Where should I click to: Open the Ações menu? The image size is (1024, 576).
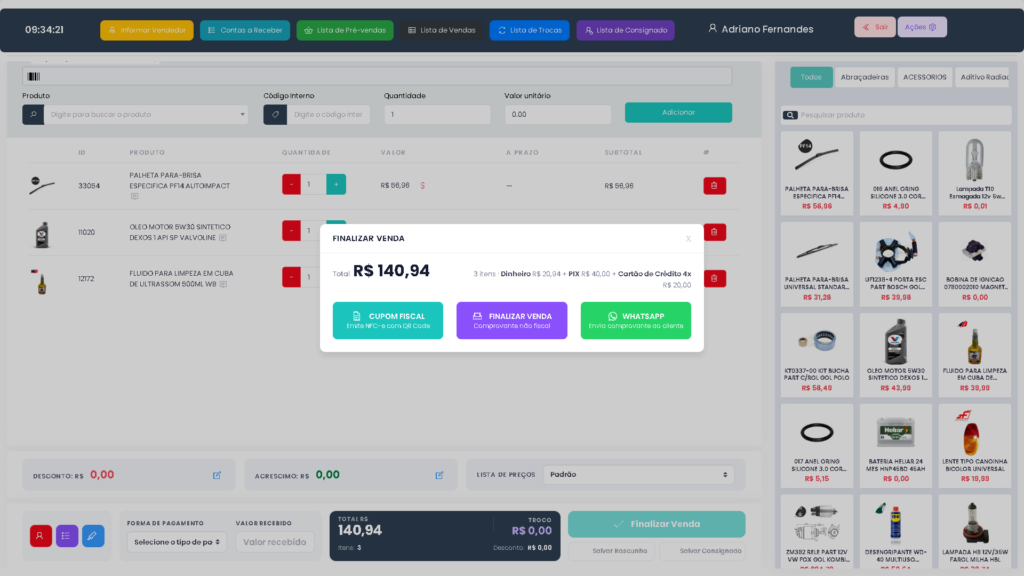(x=921, y=27)
